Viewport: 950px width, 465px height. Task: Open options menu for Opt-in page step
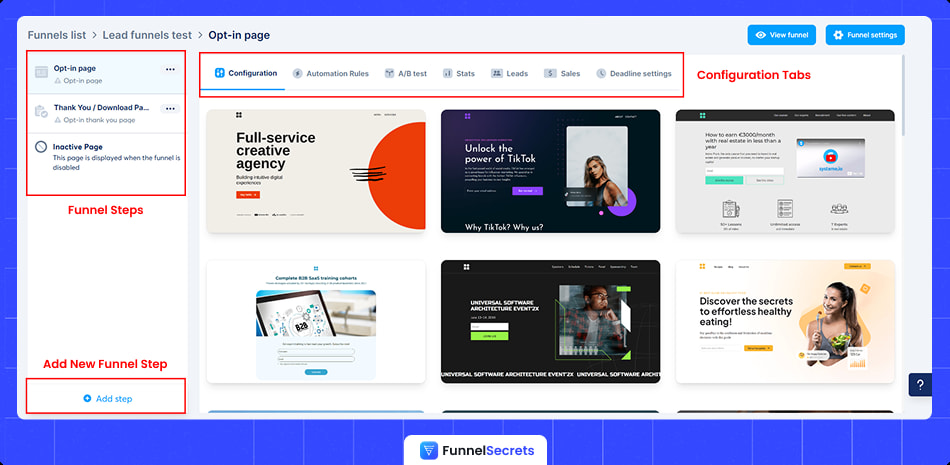[x=170, y=70]
